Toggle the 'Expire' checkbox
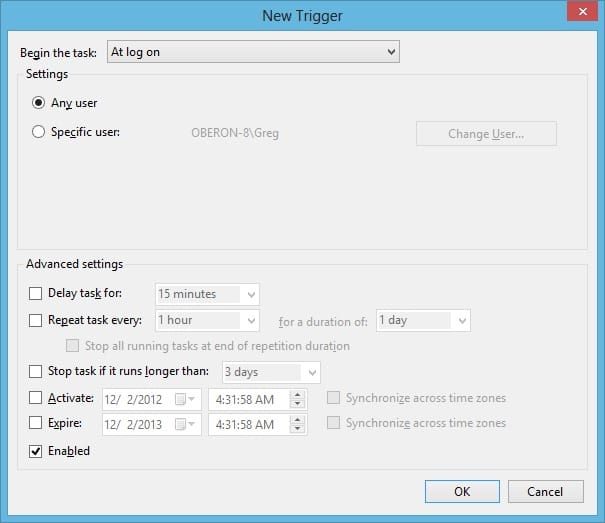Screen dimensions: 605x523 (36, 424)
